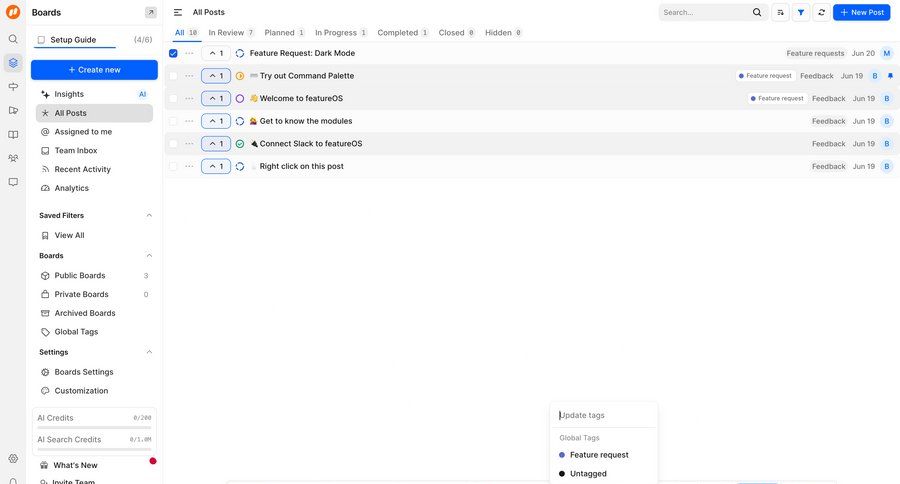Image resolution: width=900 pixels, height=484 pixels.
Task: Collapse the Saved Filters section
Action: (x=149, y=215)
